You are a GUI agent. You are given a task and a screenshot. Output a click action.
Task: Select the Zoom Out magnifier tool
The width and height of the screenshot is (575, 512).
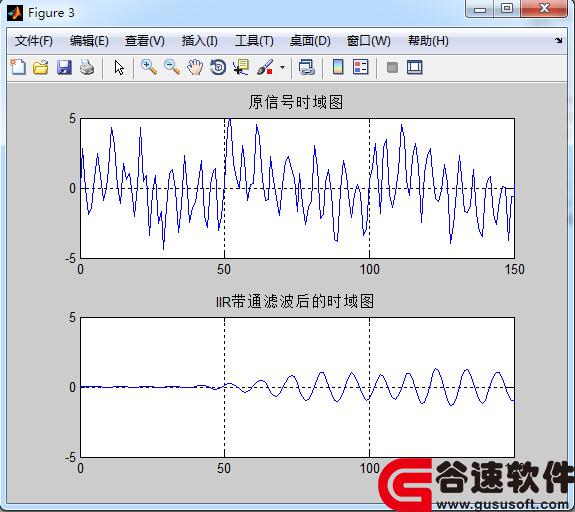coord(172,67)
